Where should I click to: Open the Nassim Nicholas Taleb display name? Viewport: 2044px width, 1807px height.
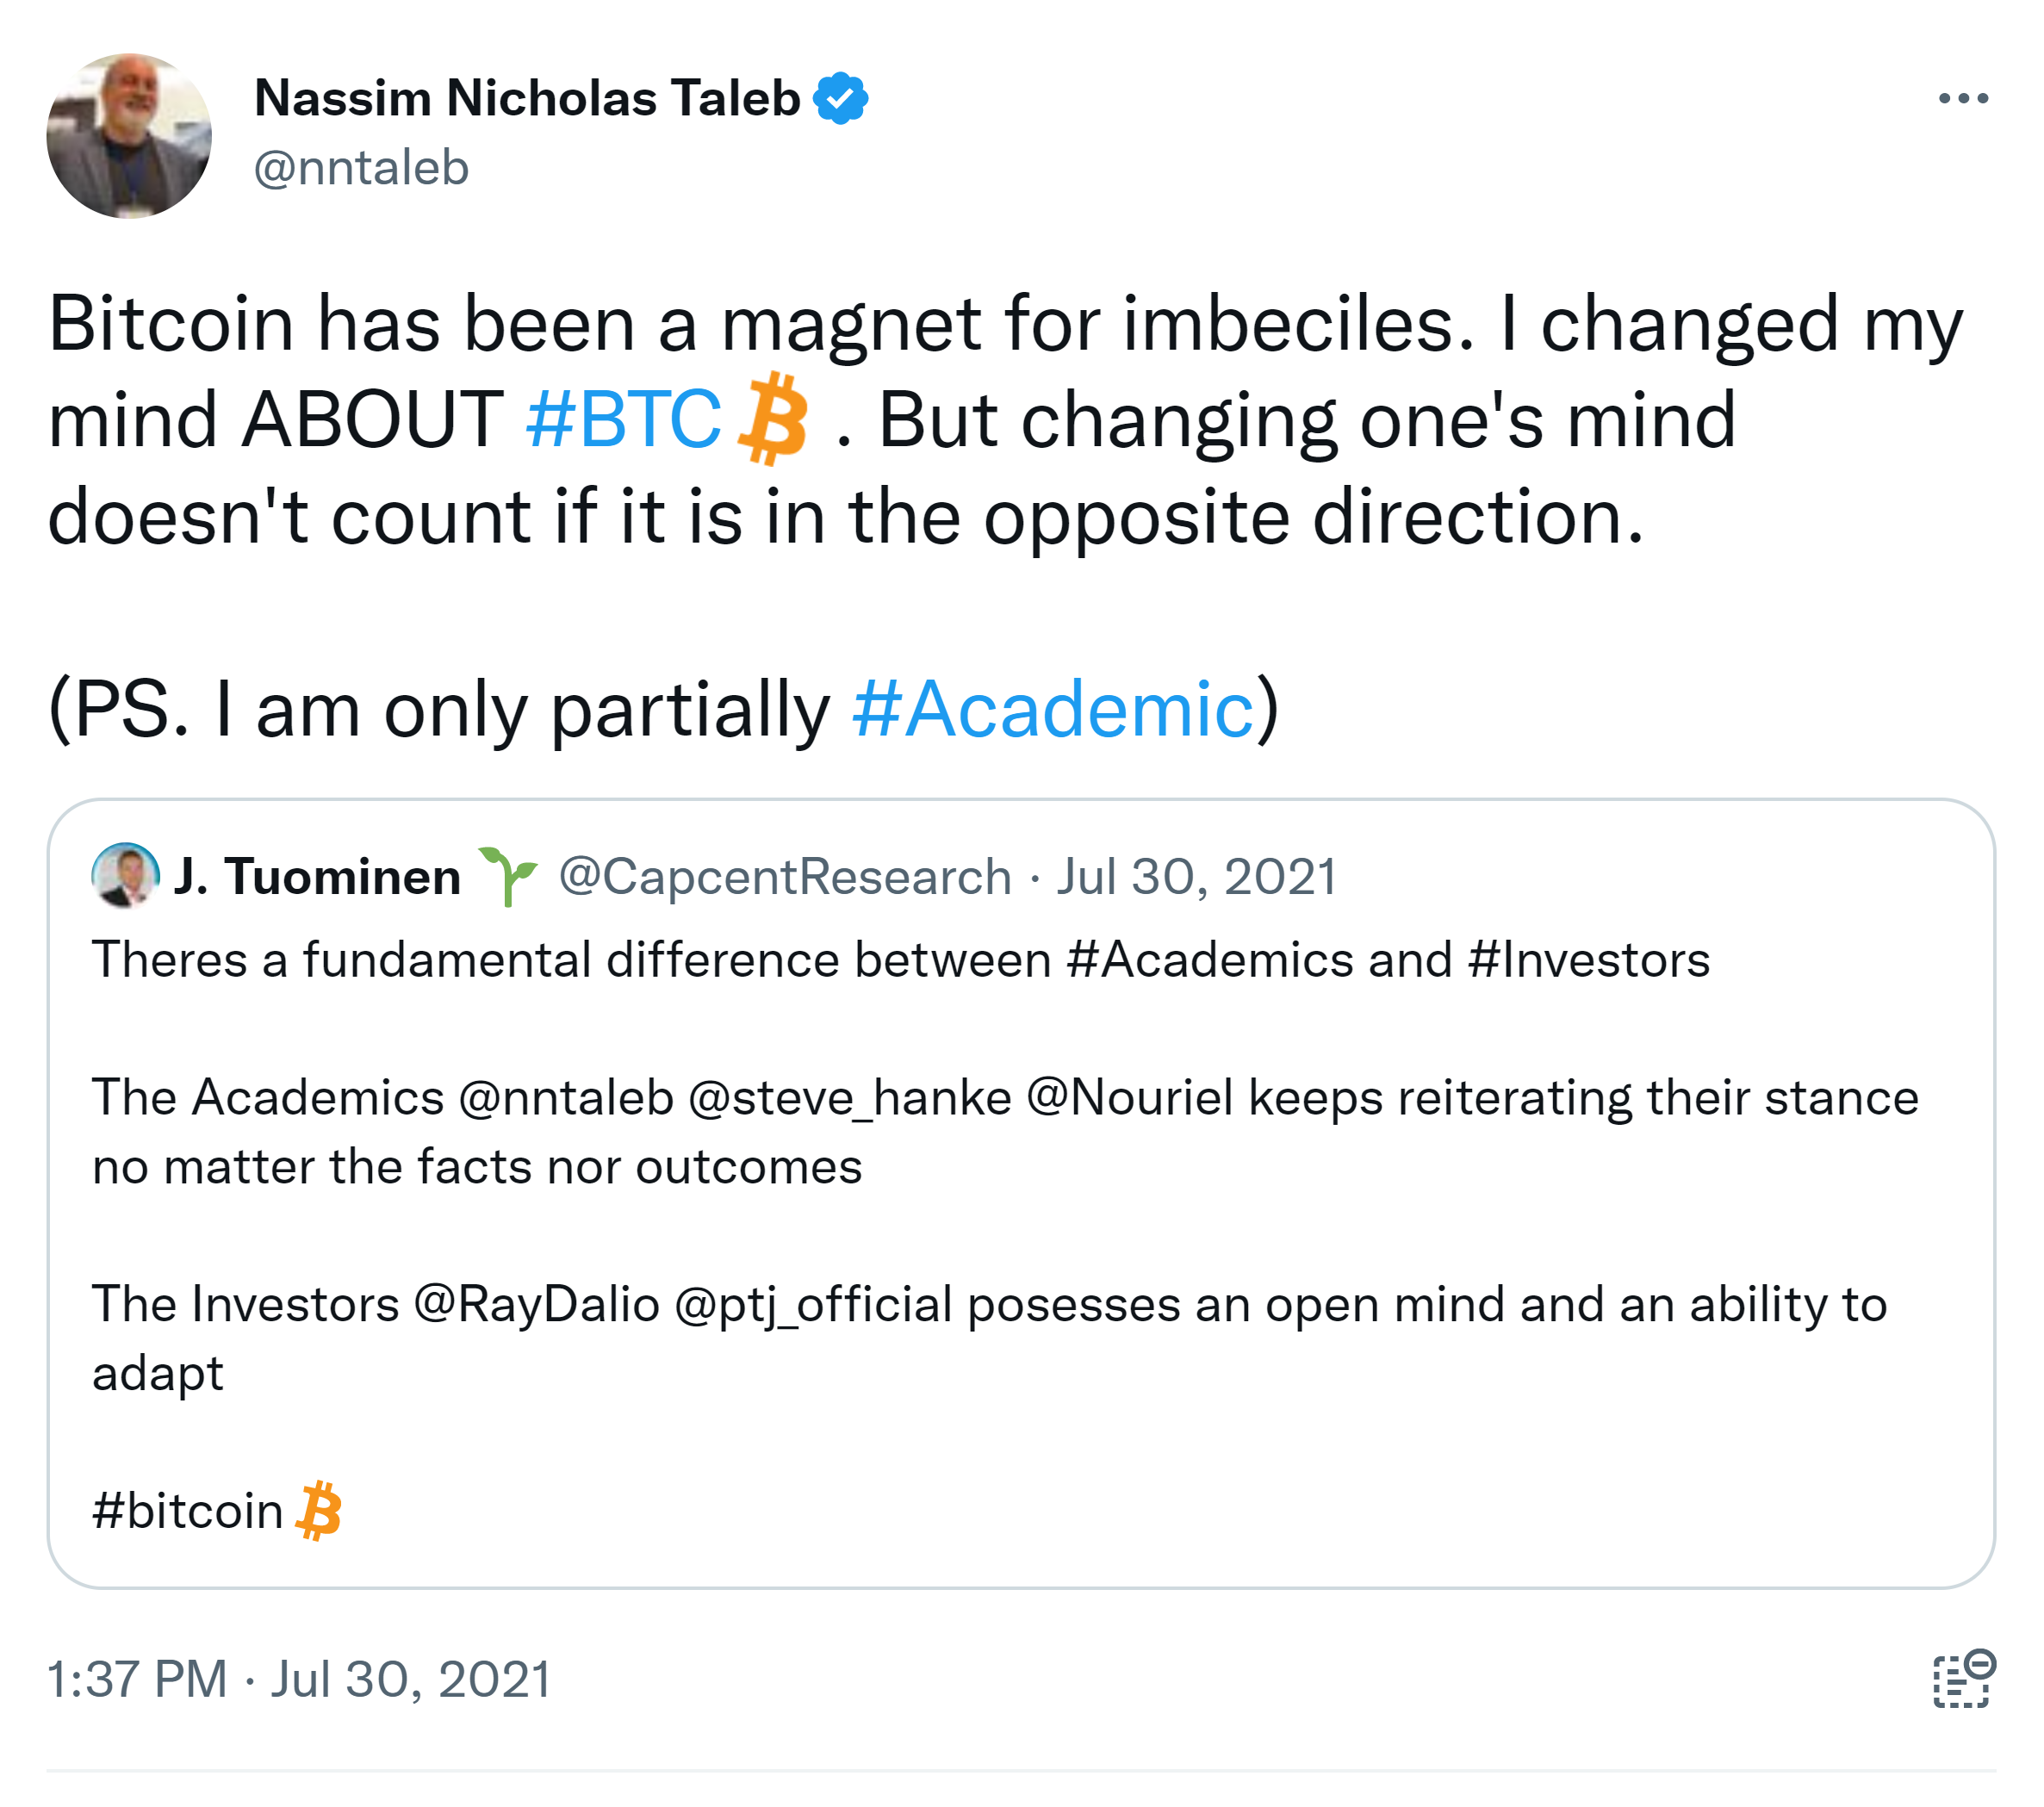pos(527,98)
